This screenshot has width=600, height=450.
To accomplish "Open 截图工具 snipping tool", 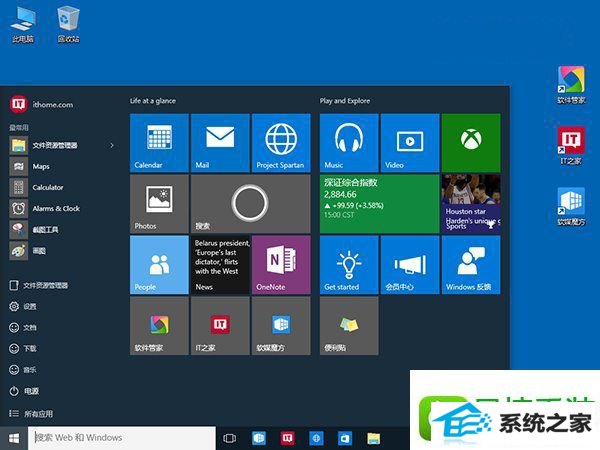I will click(x=61, y=230).
